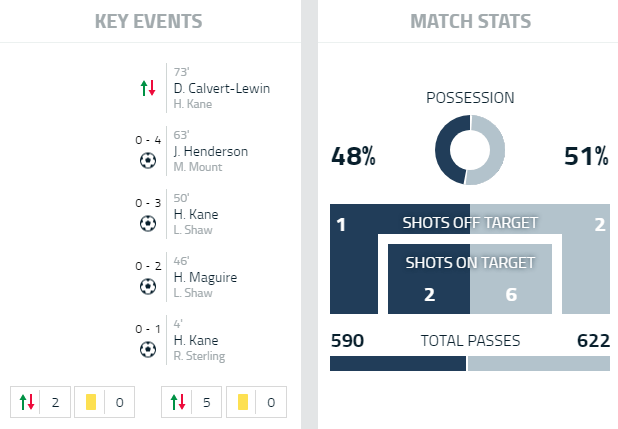
Task: Click the total passes progress bar
Action: (470, 364)
